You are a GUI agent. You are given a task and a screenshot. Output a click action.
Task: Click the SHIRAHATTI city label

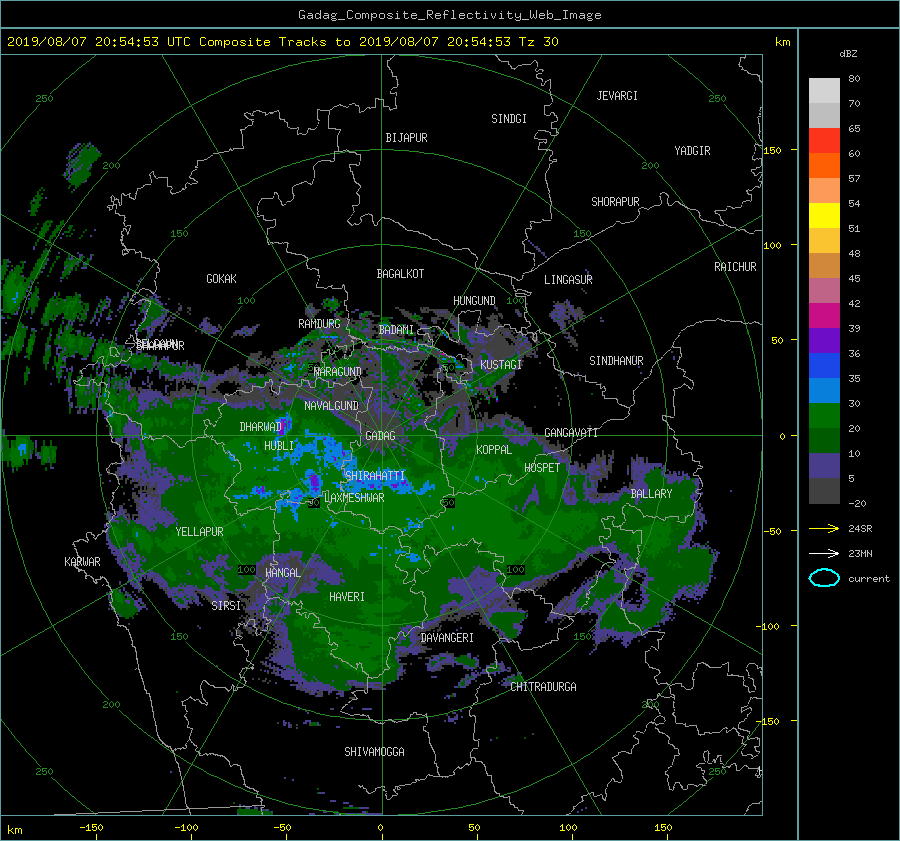coord(375,475)
